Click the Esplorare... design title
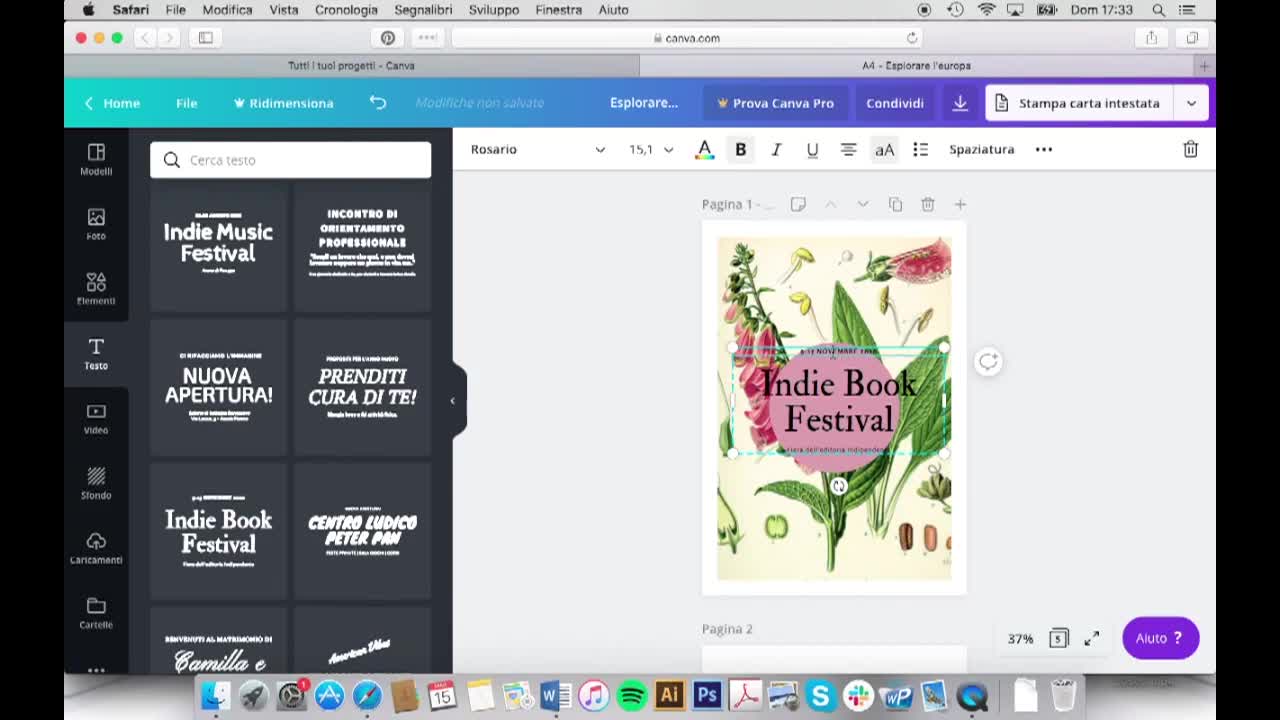Screen dimensions: 1280x720 pyautogui.click(x=644, y=103)
